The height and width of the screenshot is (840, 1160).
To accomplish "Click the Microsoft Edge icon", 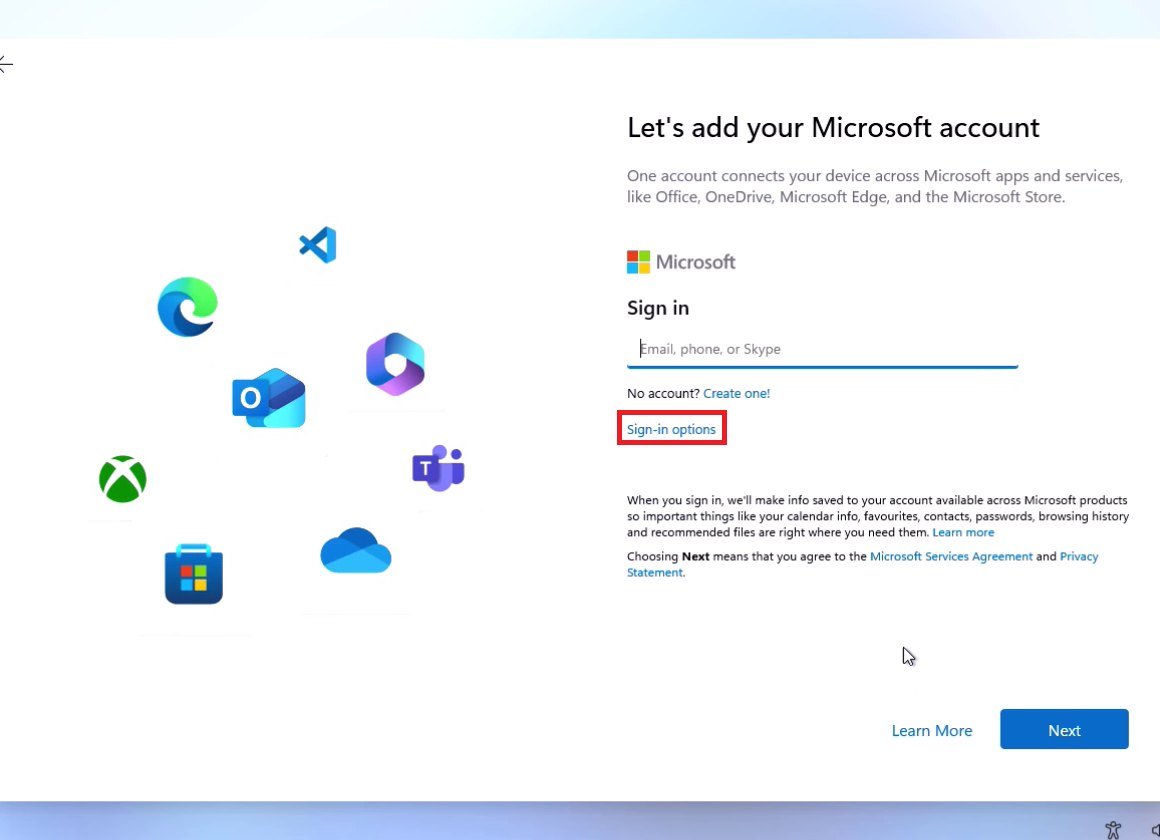I will point(187,307).
